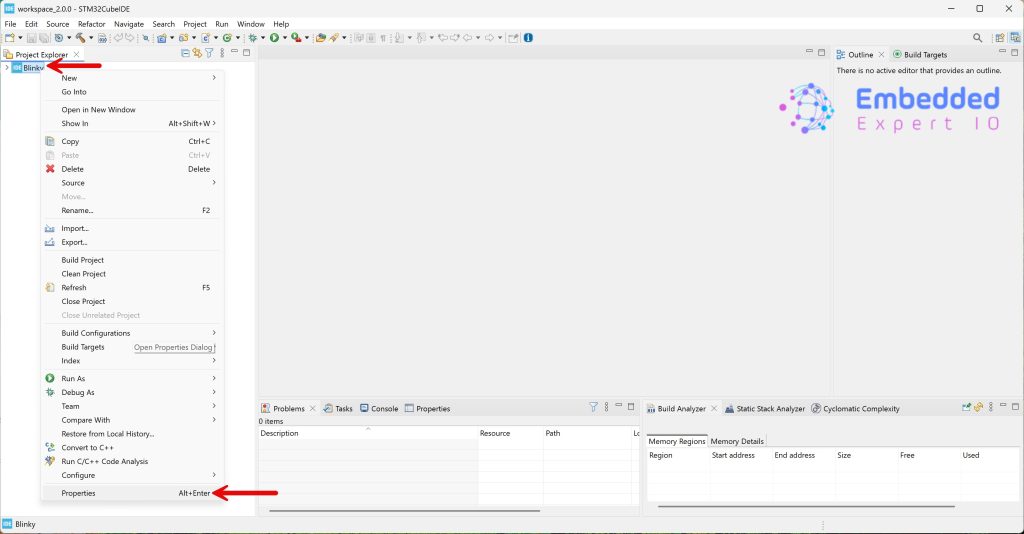Click the blue Information Center icon
Image resolution: width=1024 pixels, height=534 pixels.
click(x=528, y=38)
